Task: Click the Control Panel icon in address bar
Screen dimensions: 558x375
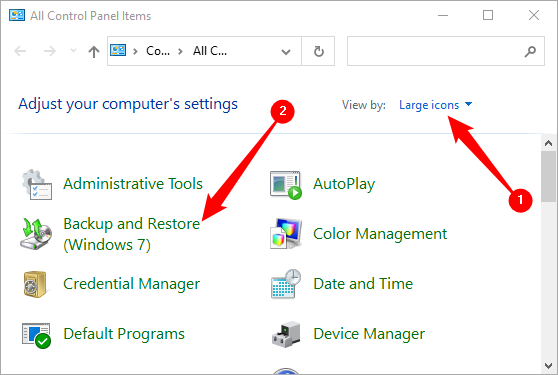Action: click(x=118, y=50)
